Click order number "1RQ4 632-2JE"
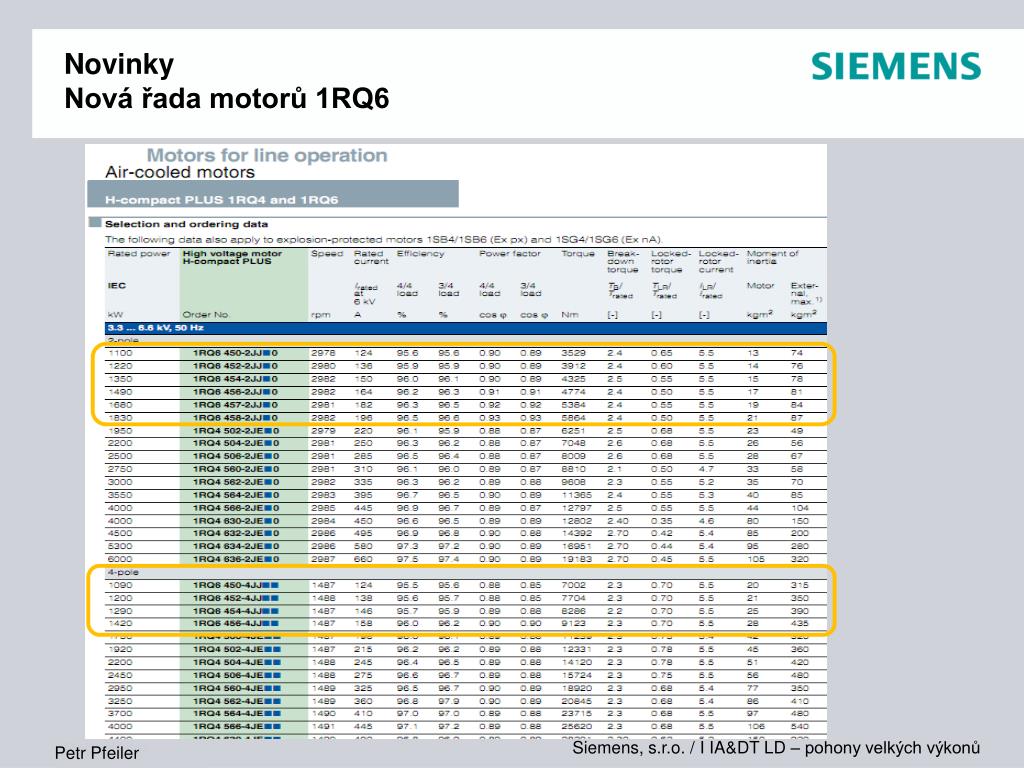 coord(236,534)
